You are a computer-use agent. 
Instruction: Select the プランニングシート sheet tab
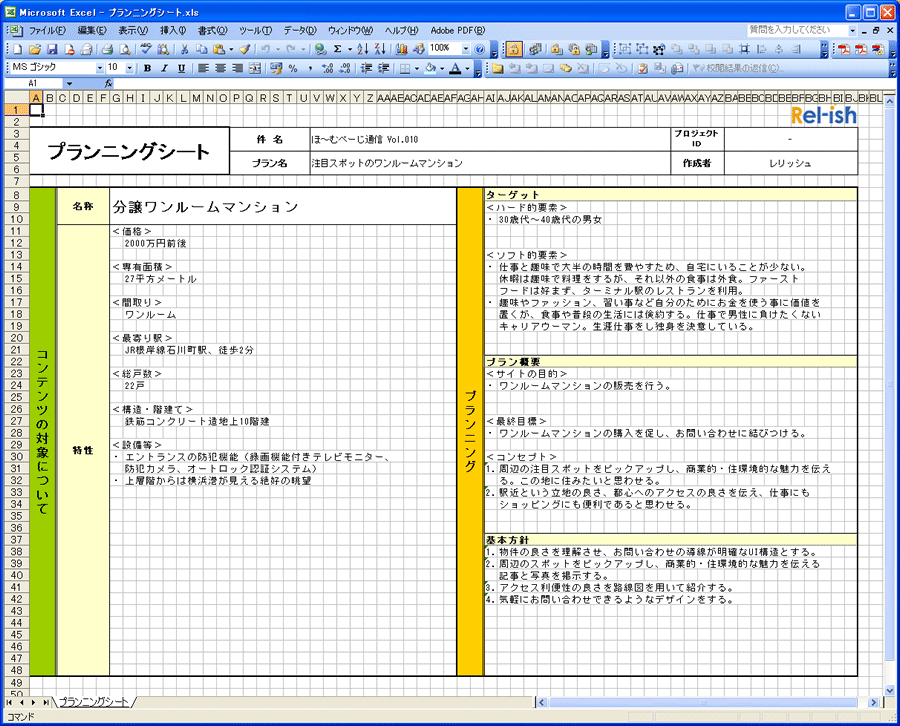[93, 702]
